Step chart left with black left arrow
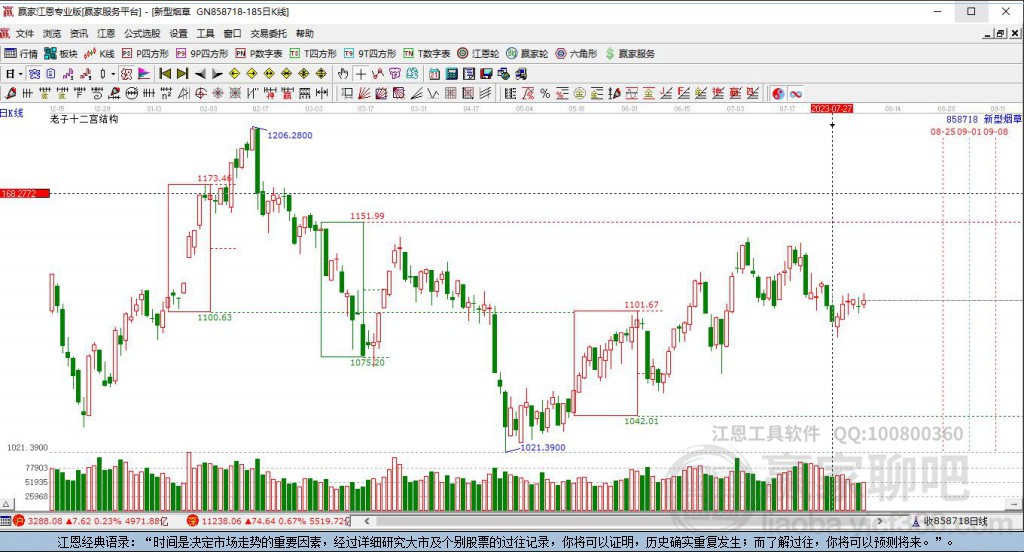 point(200,74)
